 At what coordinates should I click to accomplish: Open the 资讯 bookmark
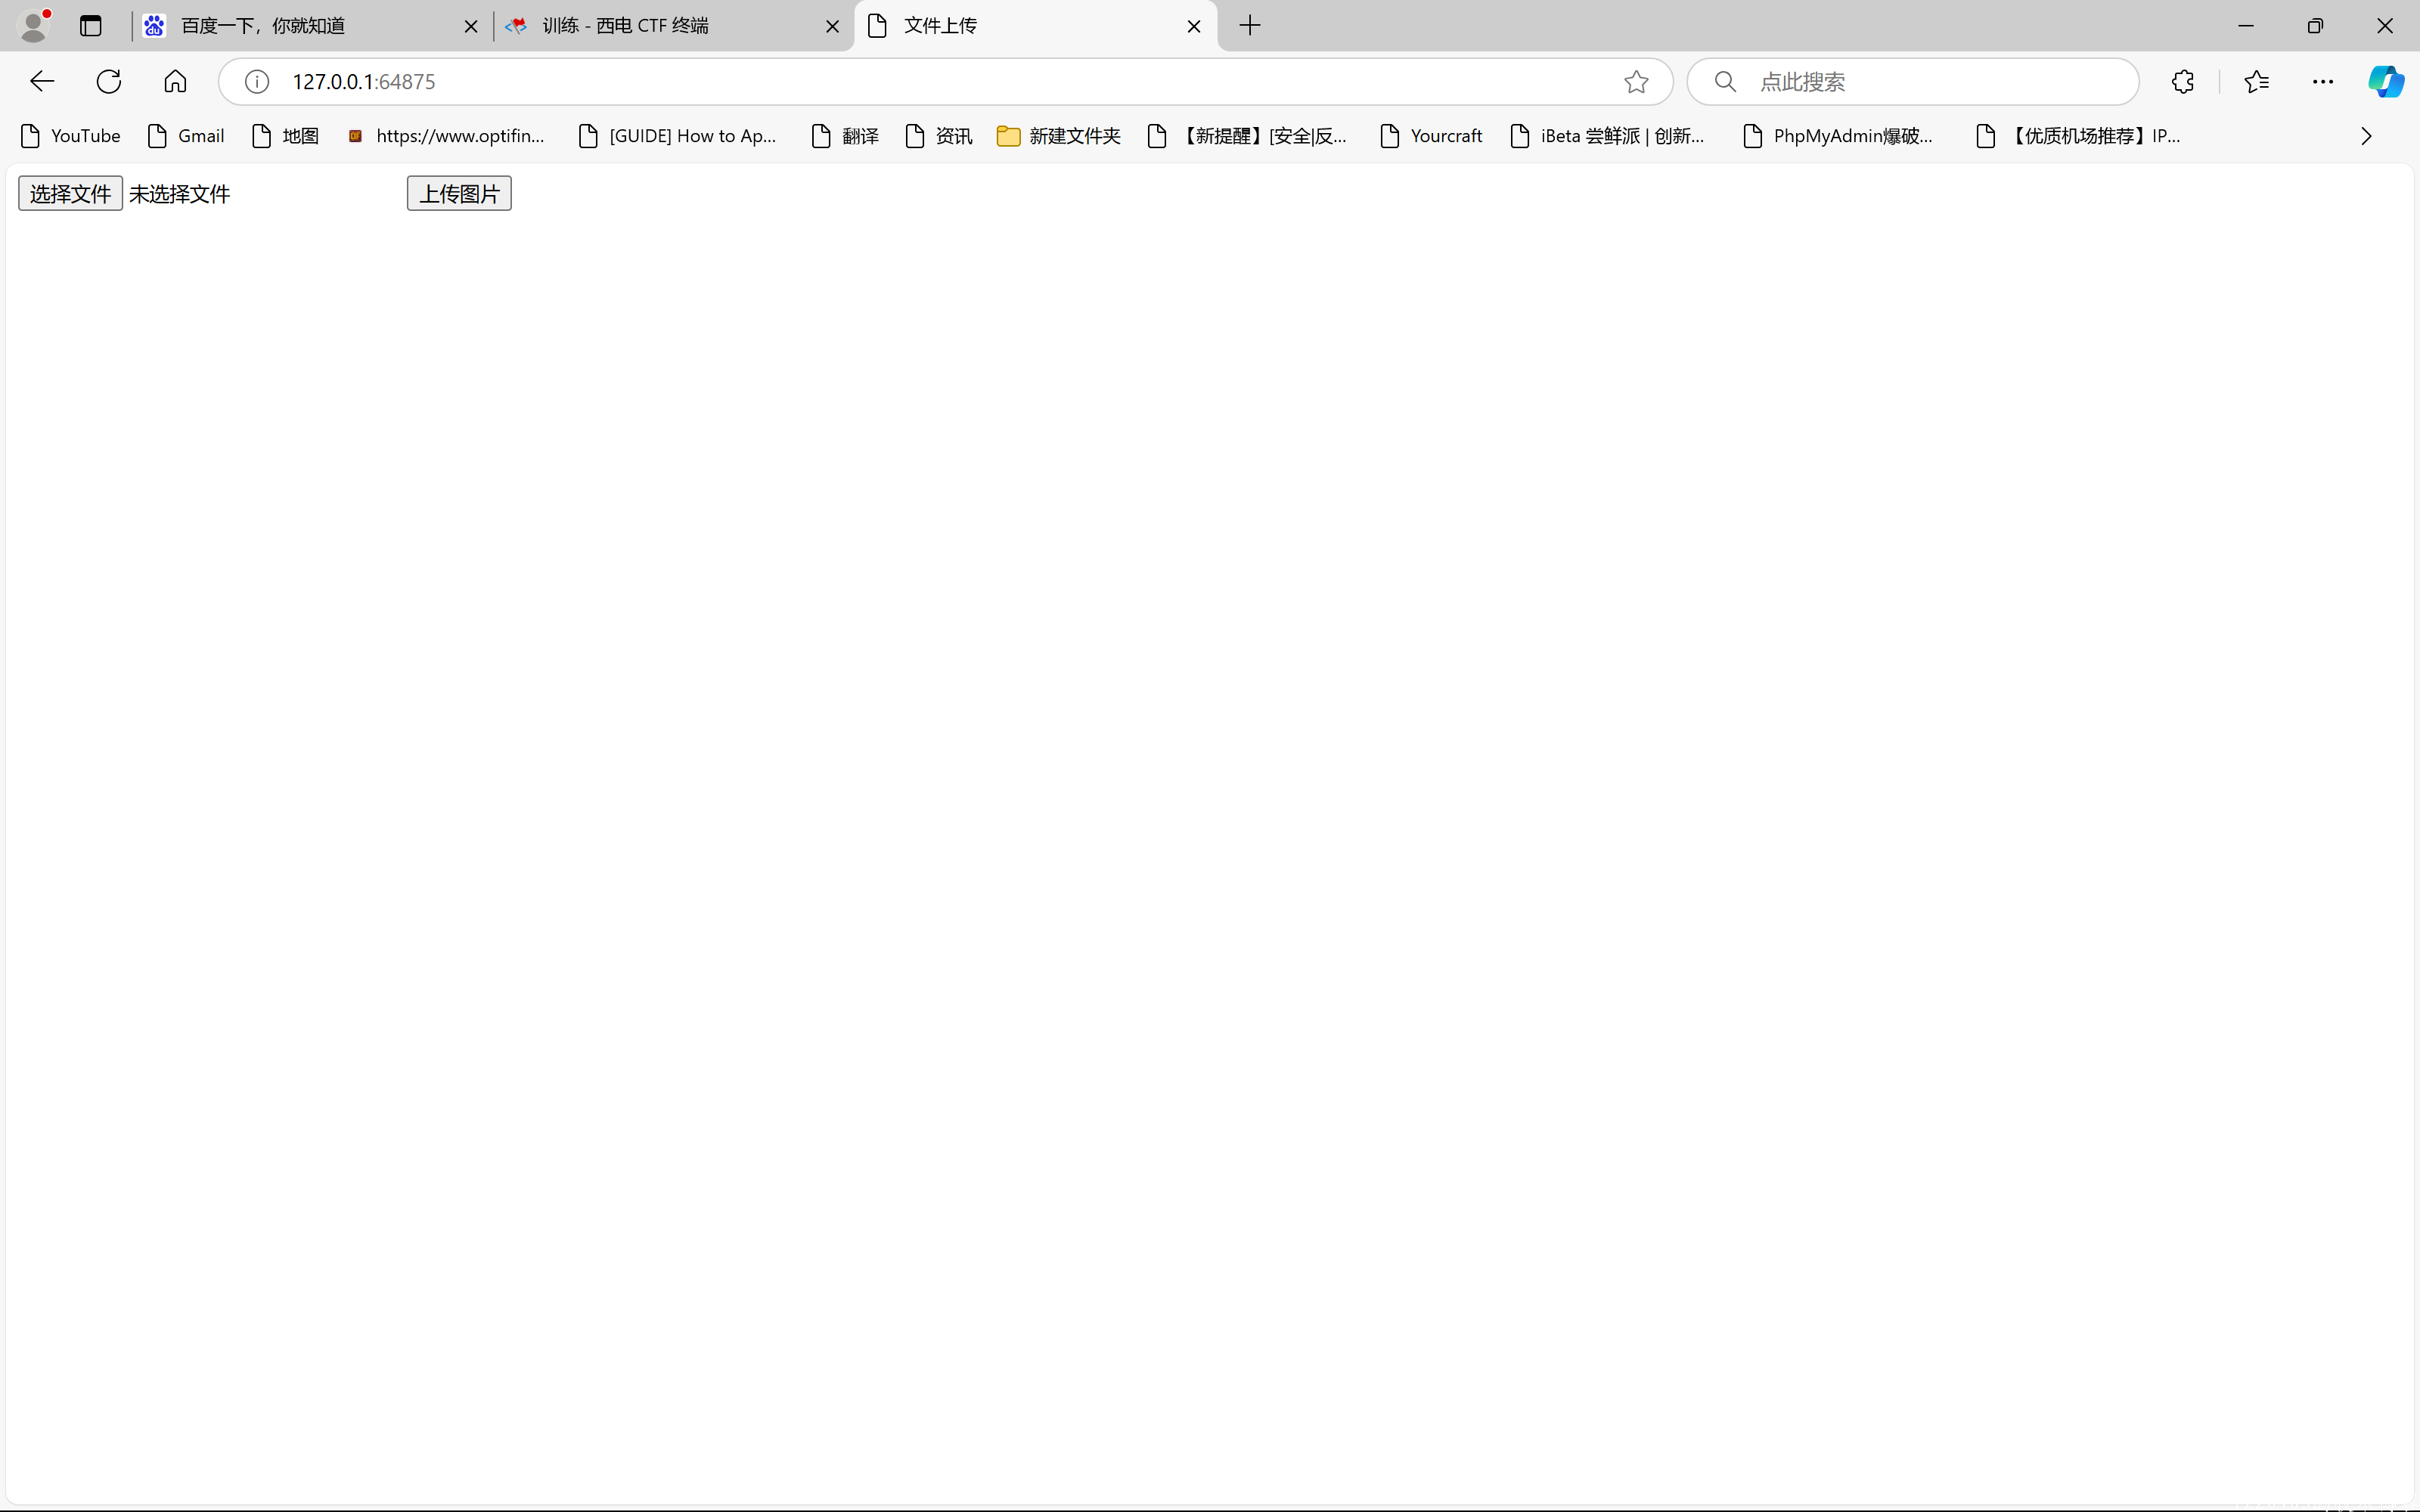tap(939, 136)
